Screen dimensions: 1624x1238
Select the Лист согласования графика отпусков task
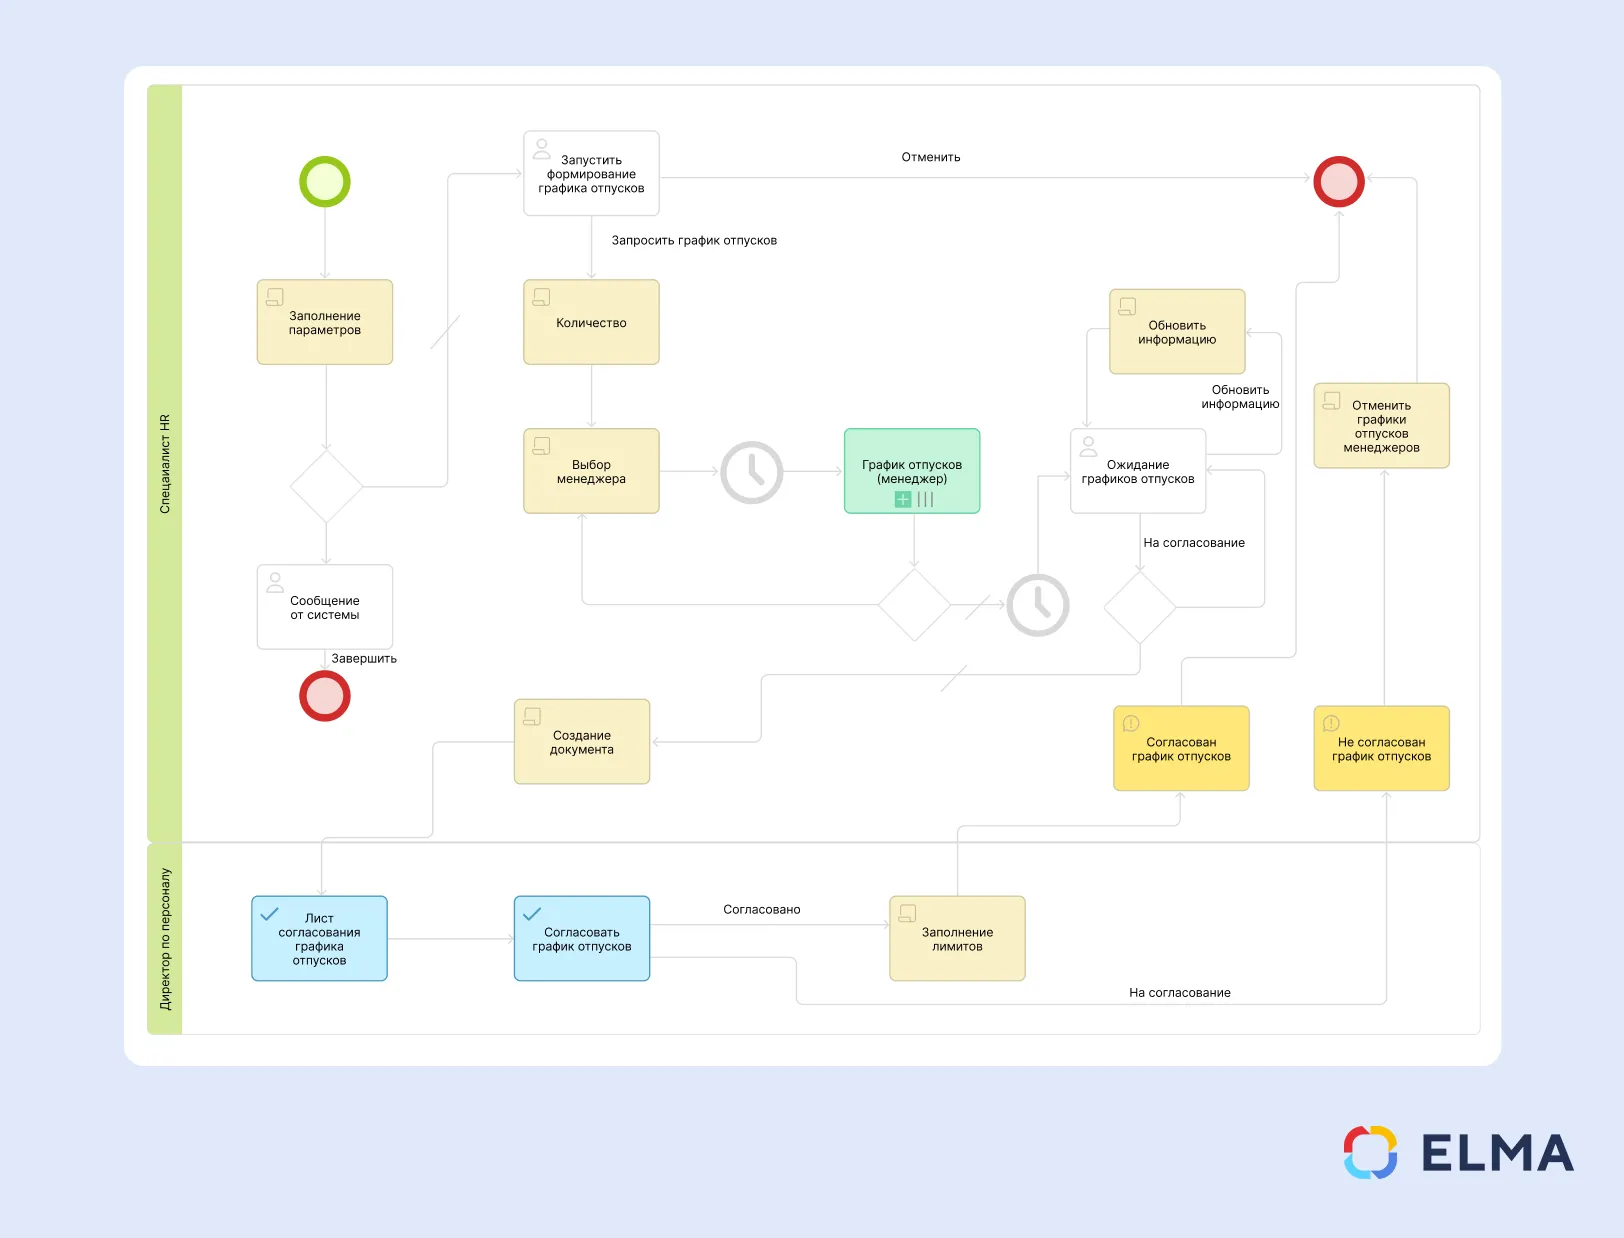319,939
